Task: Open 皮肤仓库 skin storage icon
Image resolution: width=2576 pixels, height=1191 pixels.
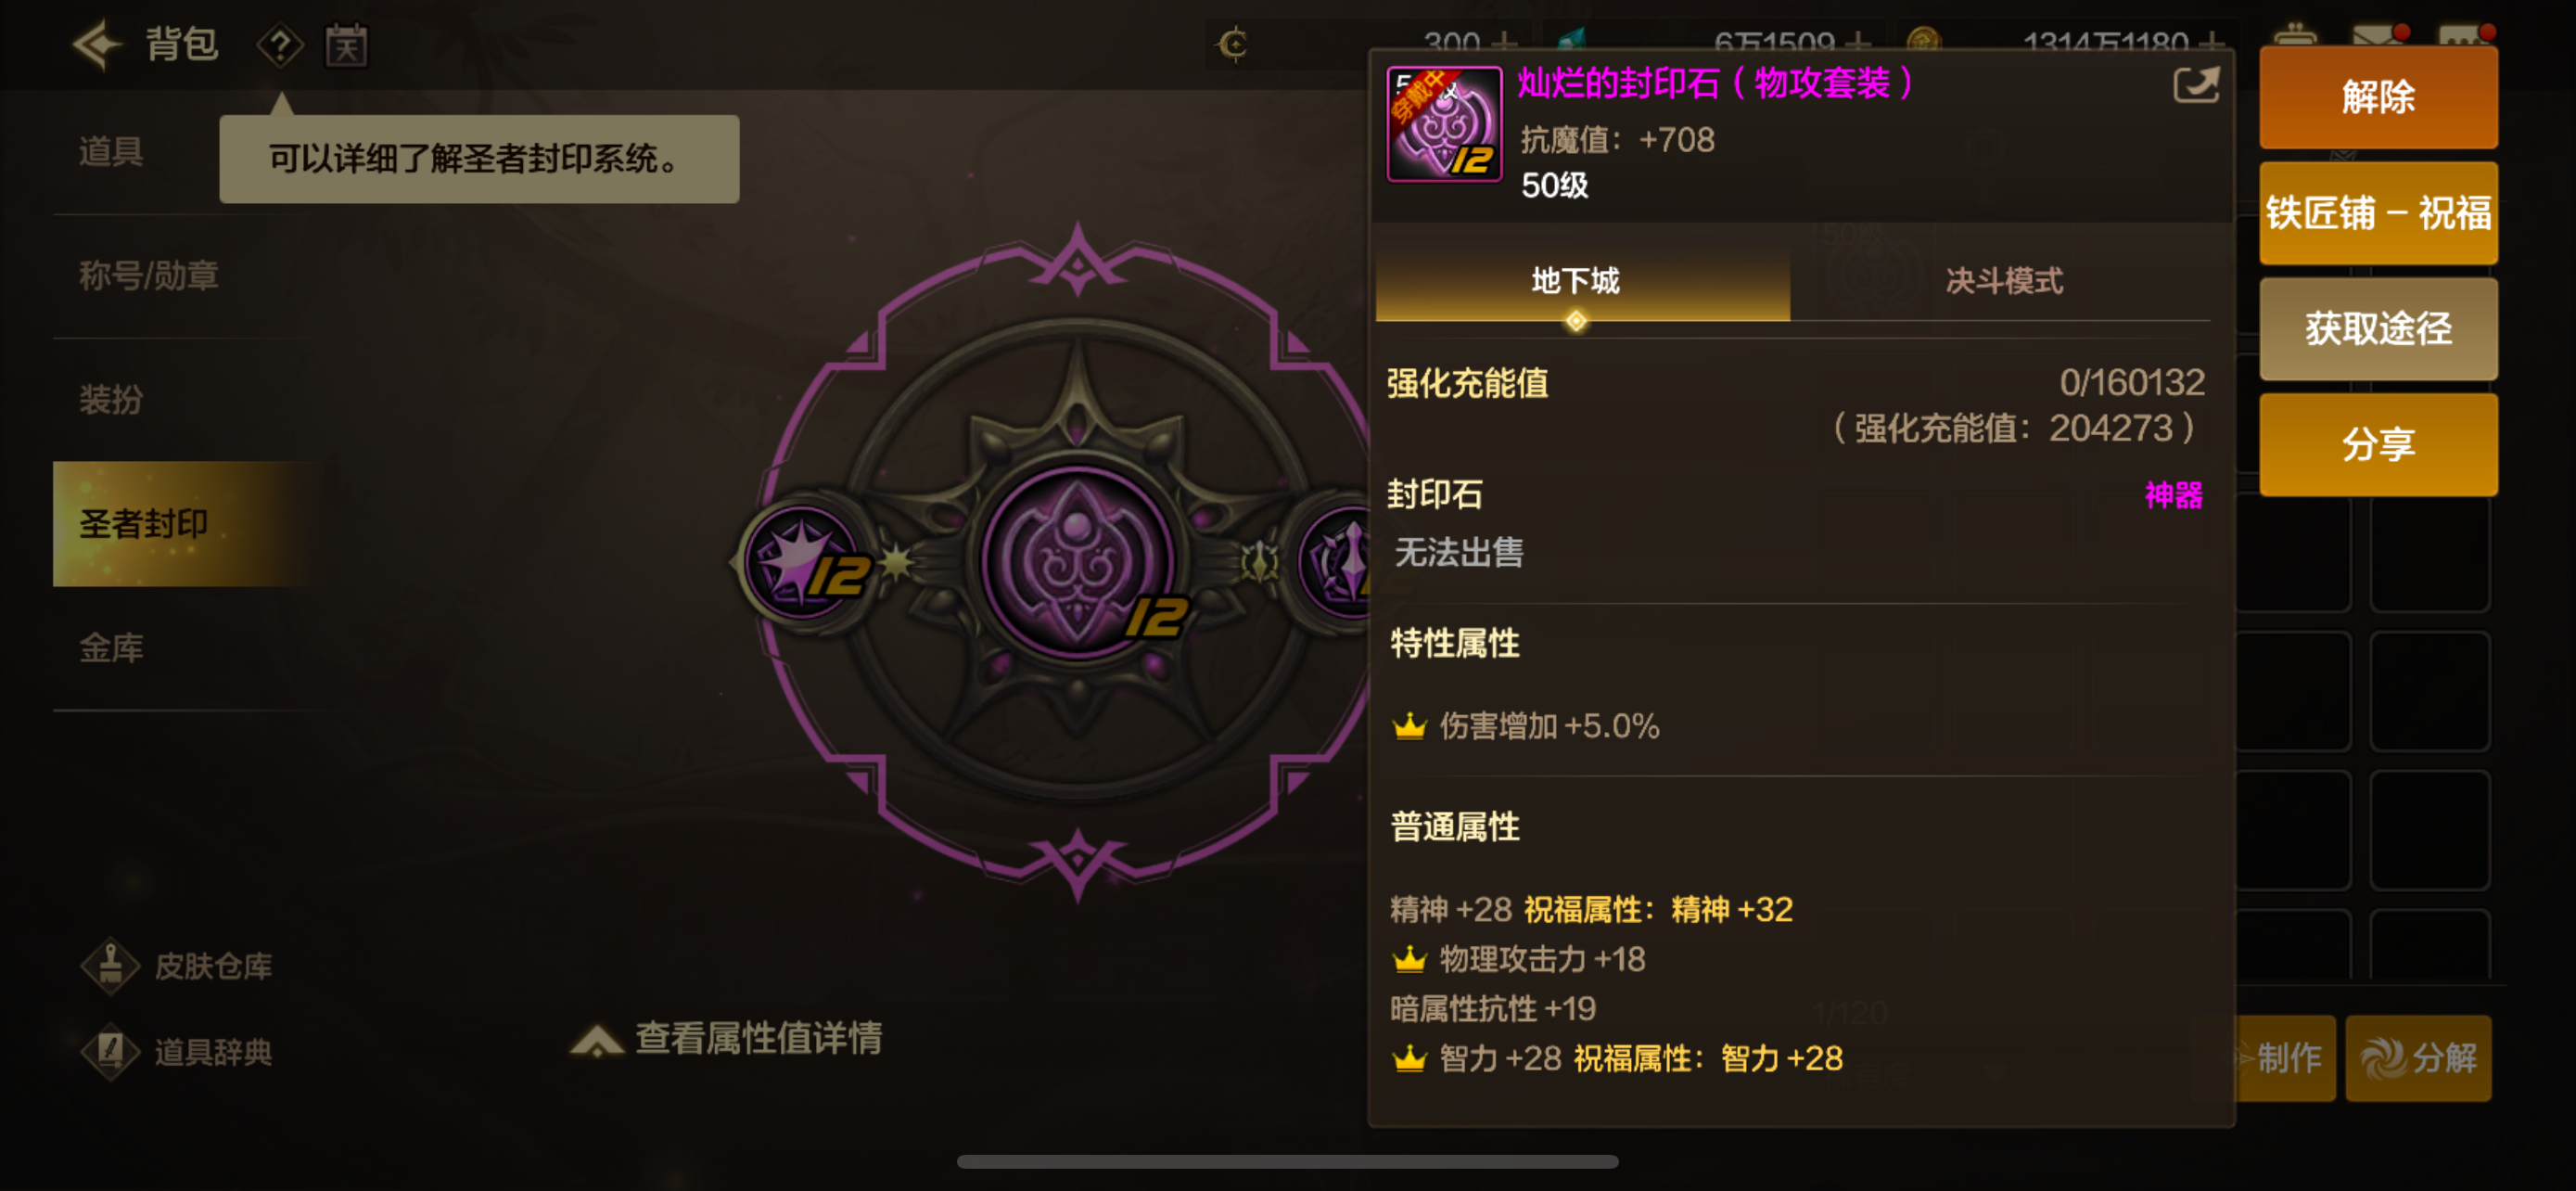Action: pos(110,966)
